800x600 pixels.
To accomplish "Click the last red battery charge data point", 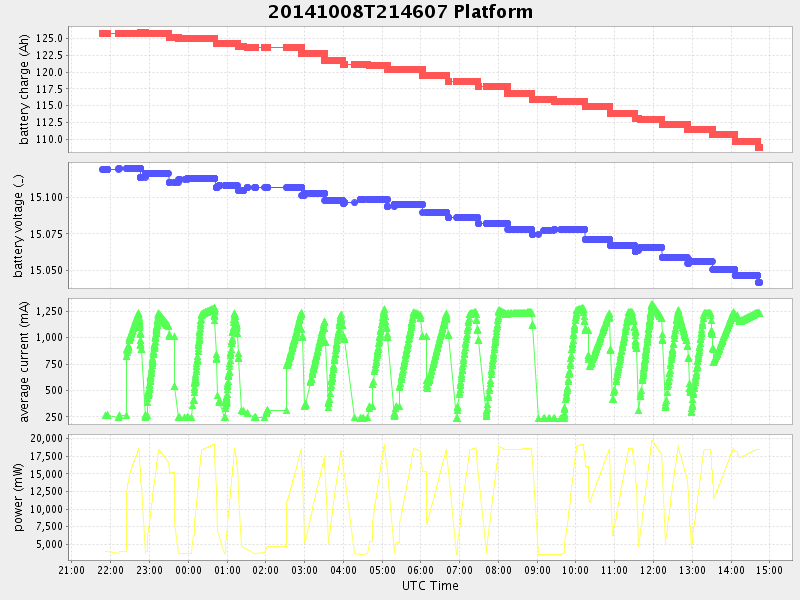I will [759, 147].
